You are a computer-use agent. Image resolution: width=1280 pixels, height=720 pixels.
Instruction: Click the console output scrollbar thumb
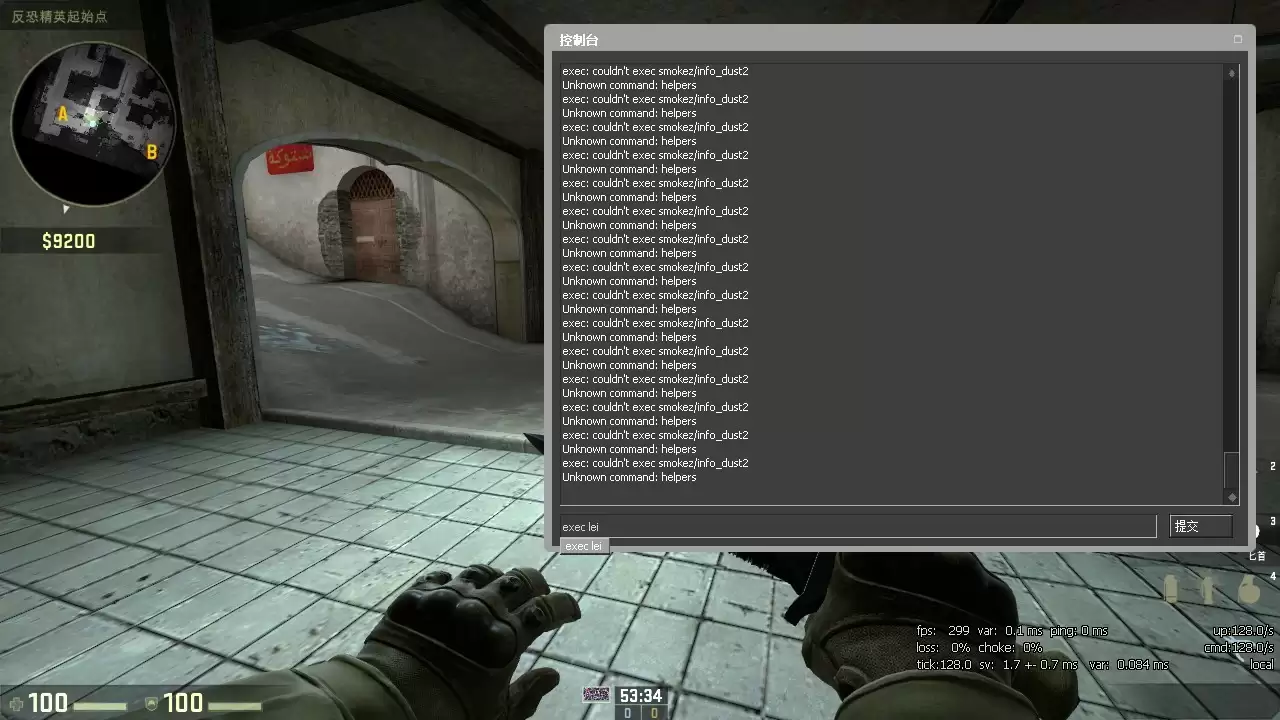1231,470
